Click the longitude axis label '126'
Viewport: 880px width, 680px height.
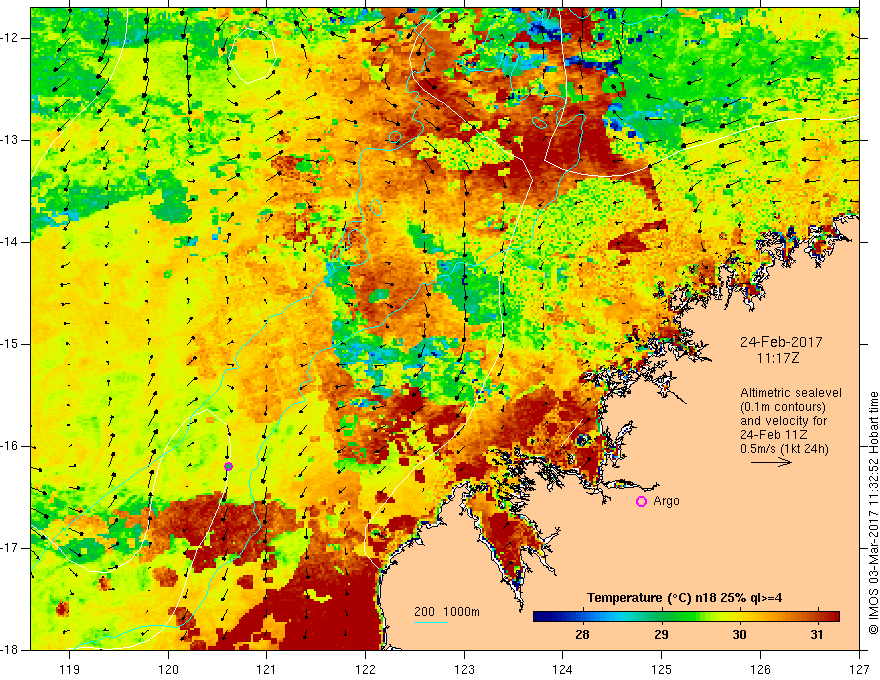760,669
